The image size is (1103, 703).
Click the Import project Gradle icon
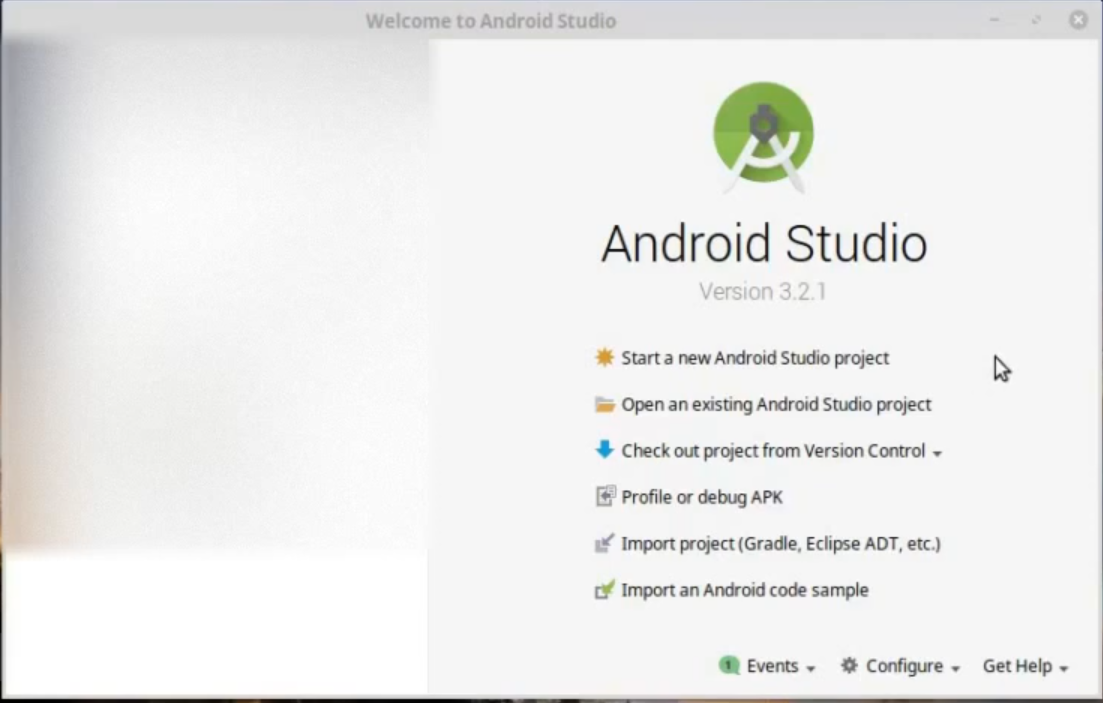[606, 543]
